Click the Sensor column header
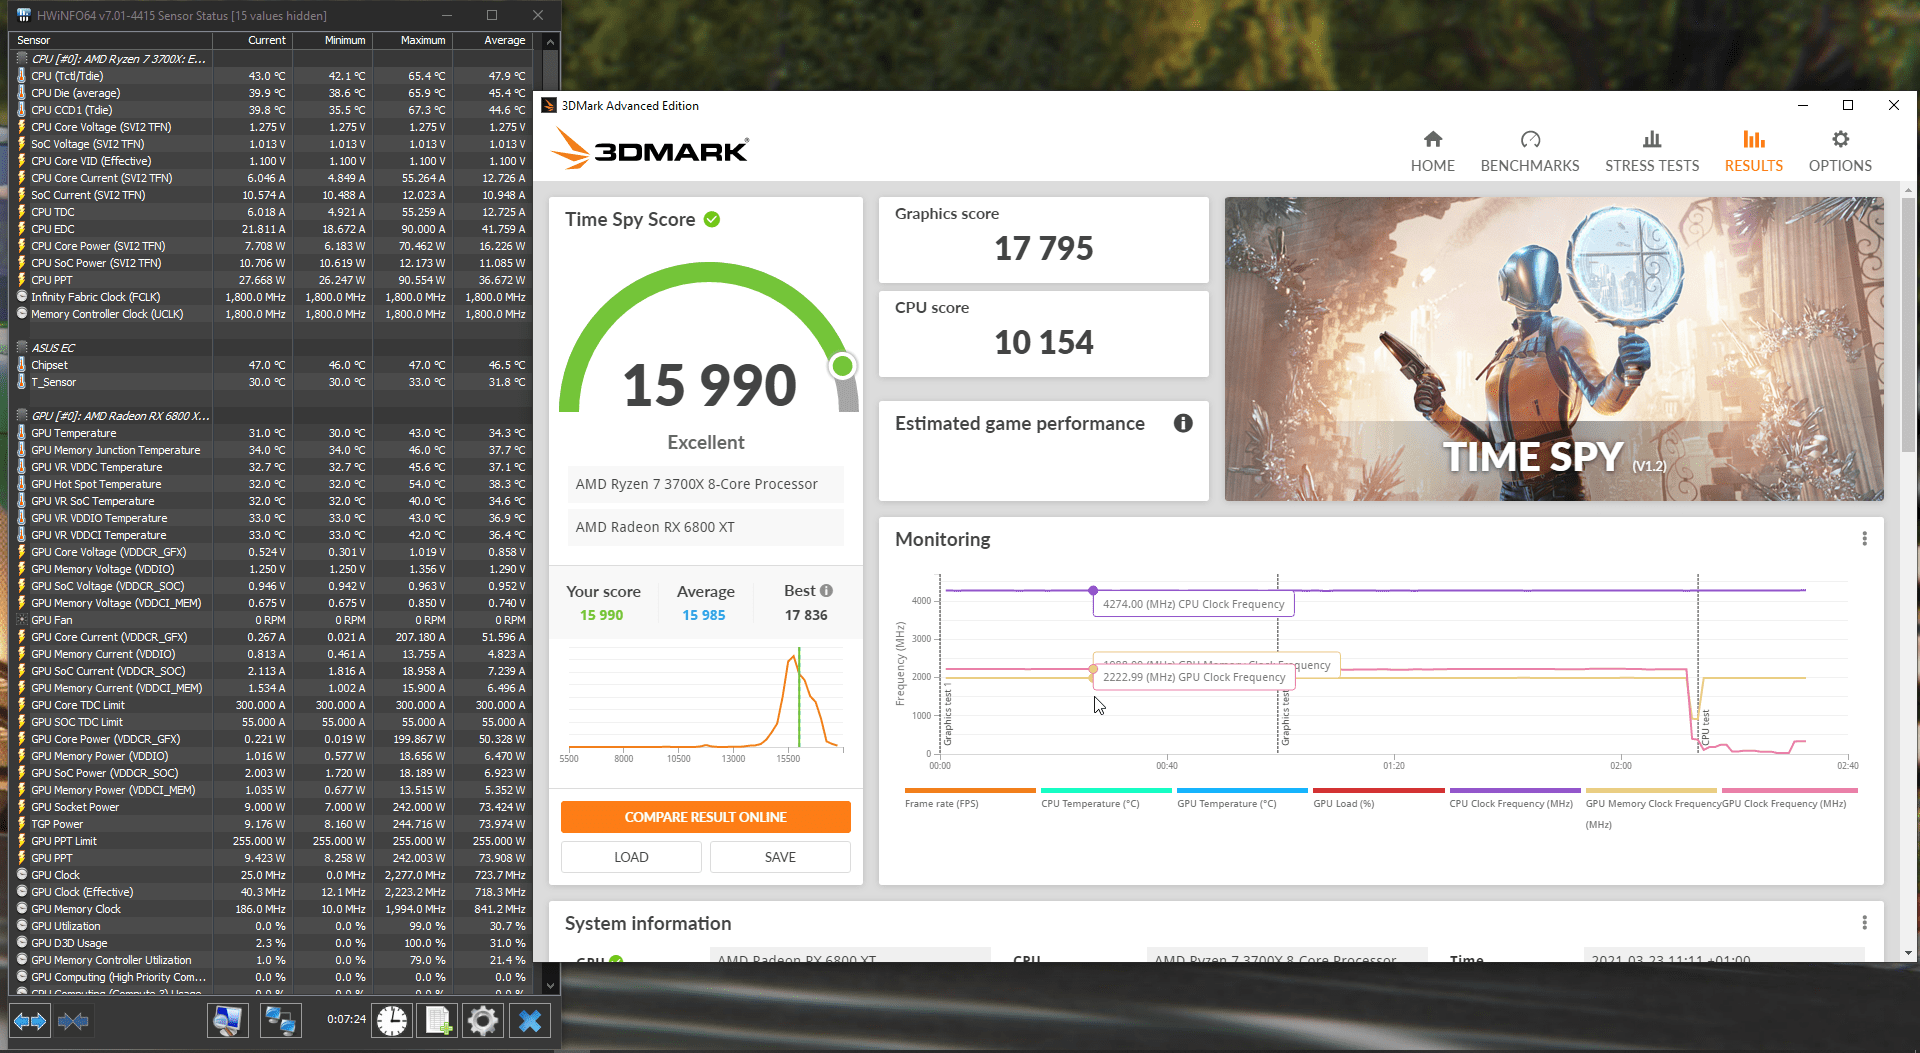1920x1053 pixels. 111,40
